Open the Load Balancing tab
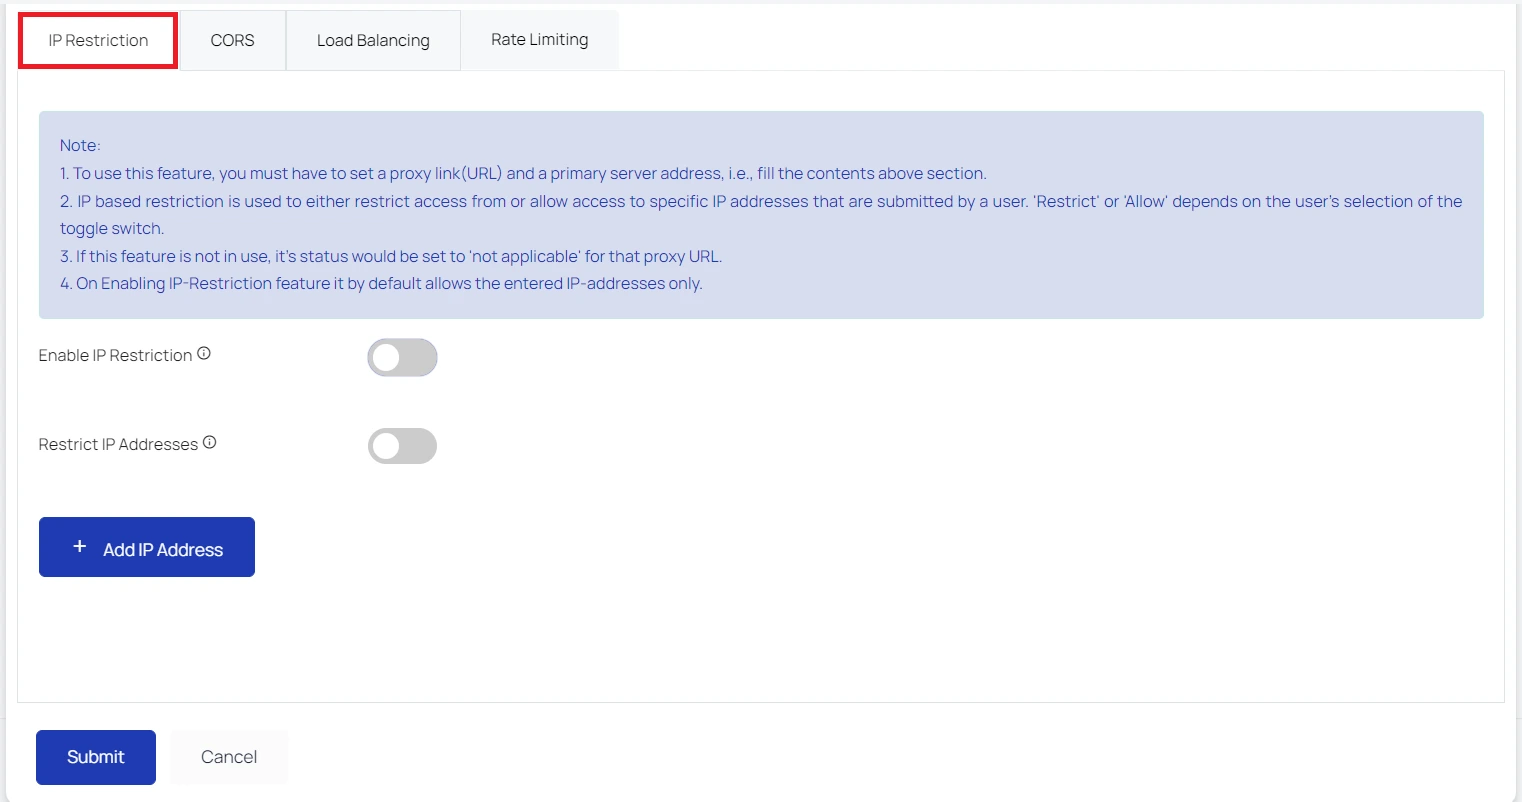This screenshot has height=802, width=1522. pos(372,39)
